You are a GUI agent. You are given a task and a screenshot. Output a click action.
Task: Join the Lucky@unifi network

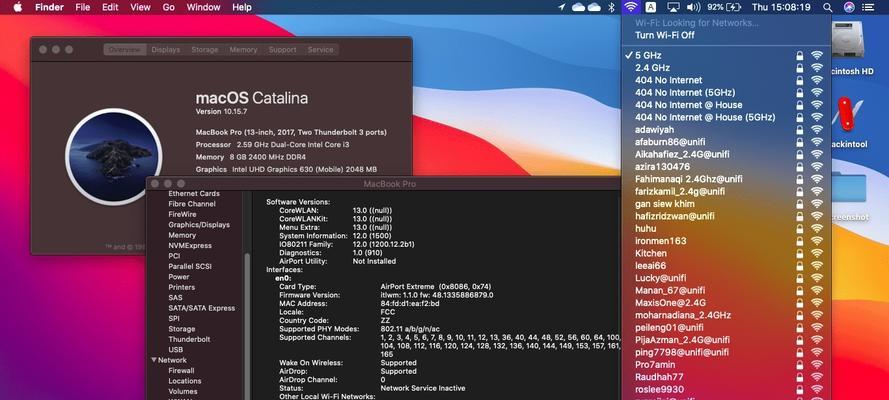[x=726, y=278]
